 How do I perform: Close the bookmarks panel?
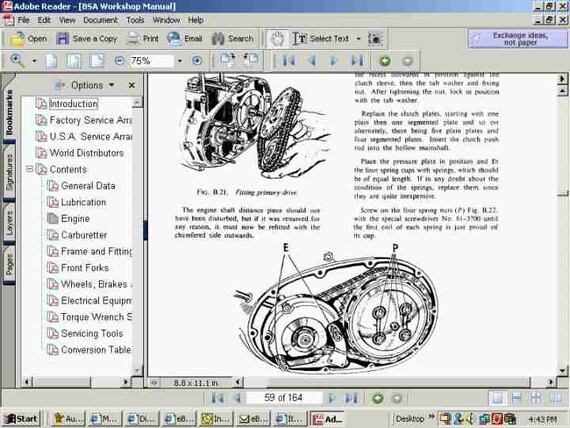(x=132, y=85)
